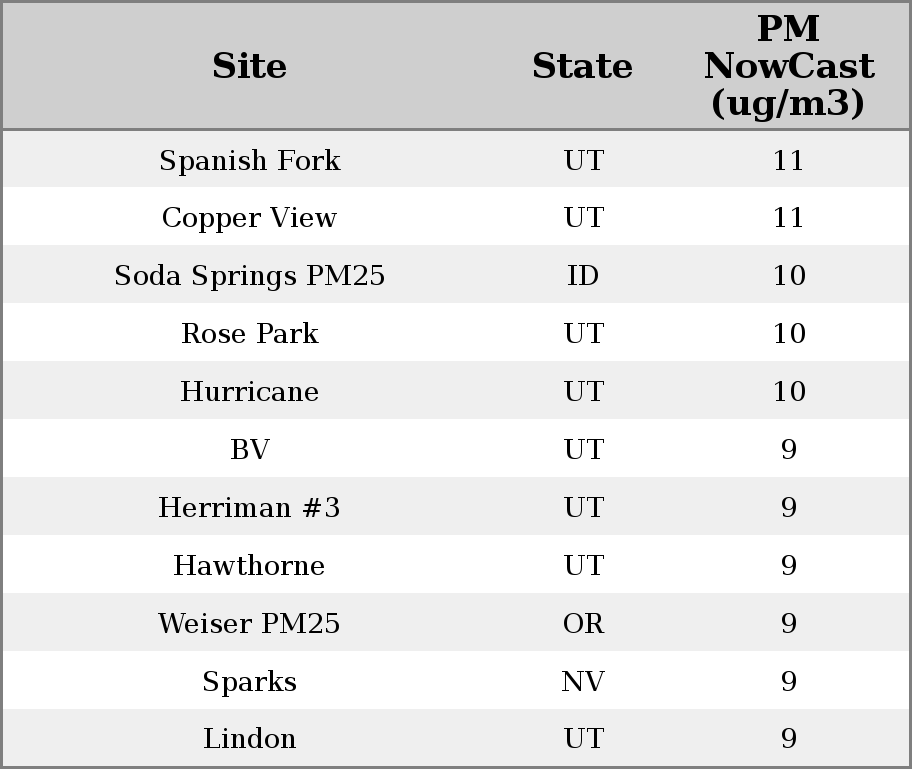Select the Sparks site name

(x=249, y=682)
